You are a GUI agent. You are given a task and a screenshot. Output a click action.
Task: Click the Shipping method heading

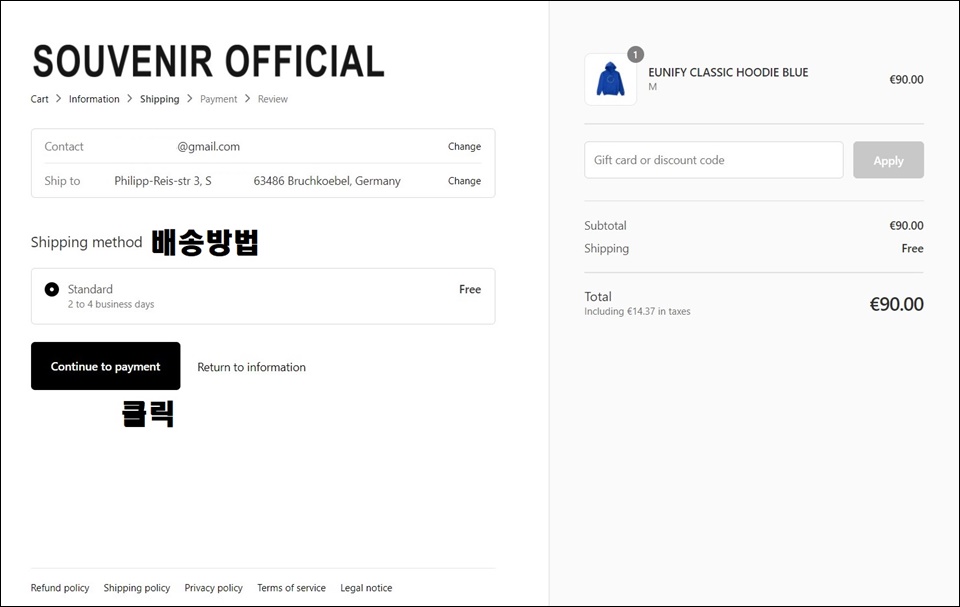[x=86, y=242]
